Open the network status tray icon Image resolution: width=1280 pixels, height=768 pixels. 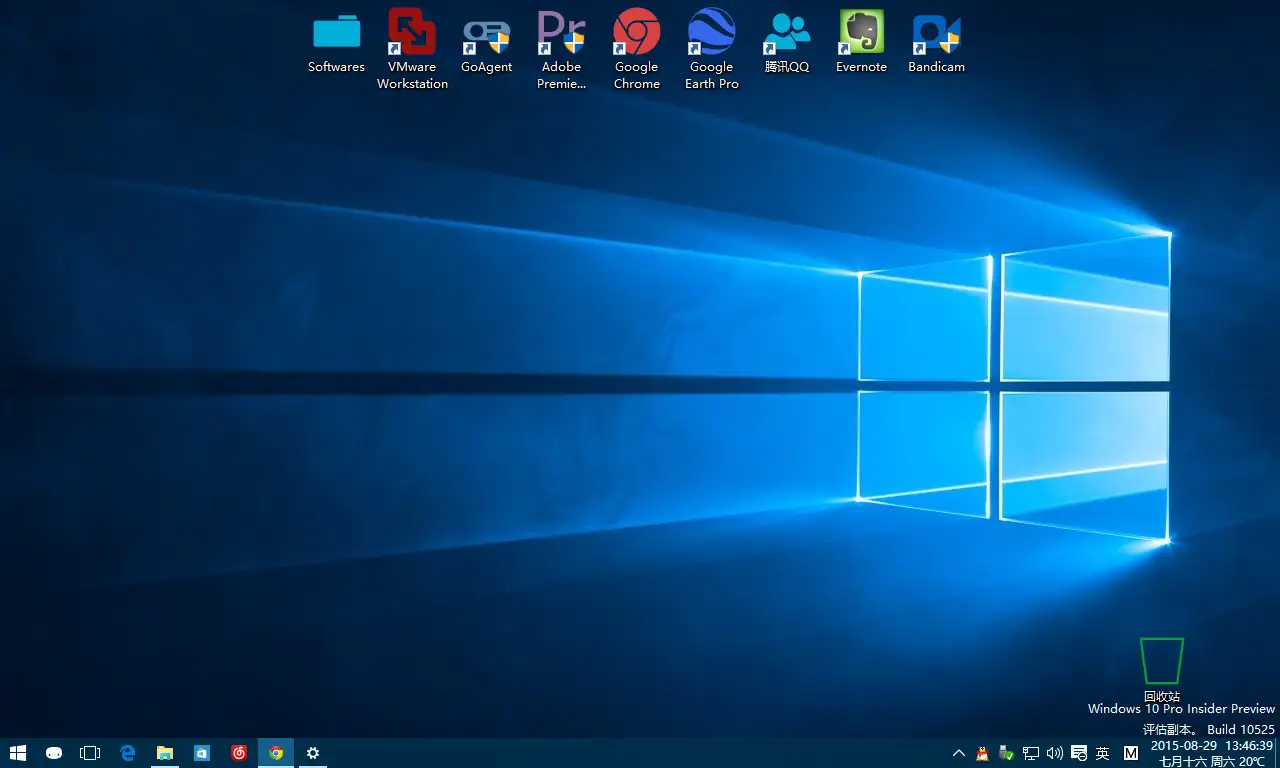click(1031, 753)
